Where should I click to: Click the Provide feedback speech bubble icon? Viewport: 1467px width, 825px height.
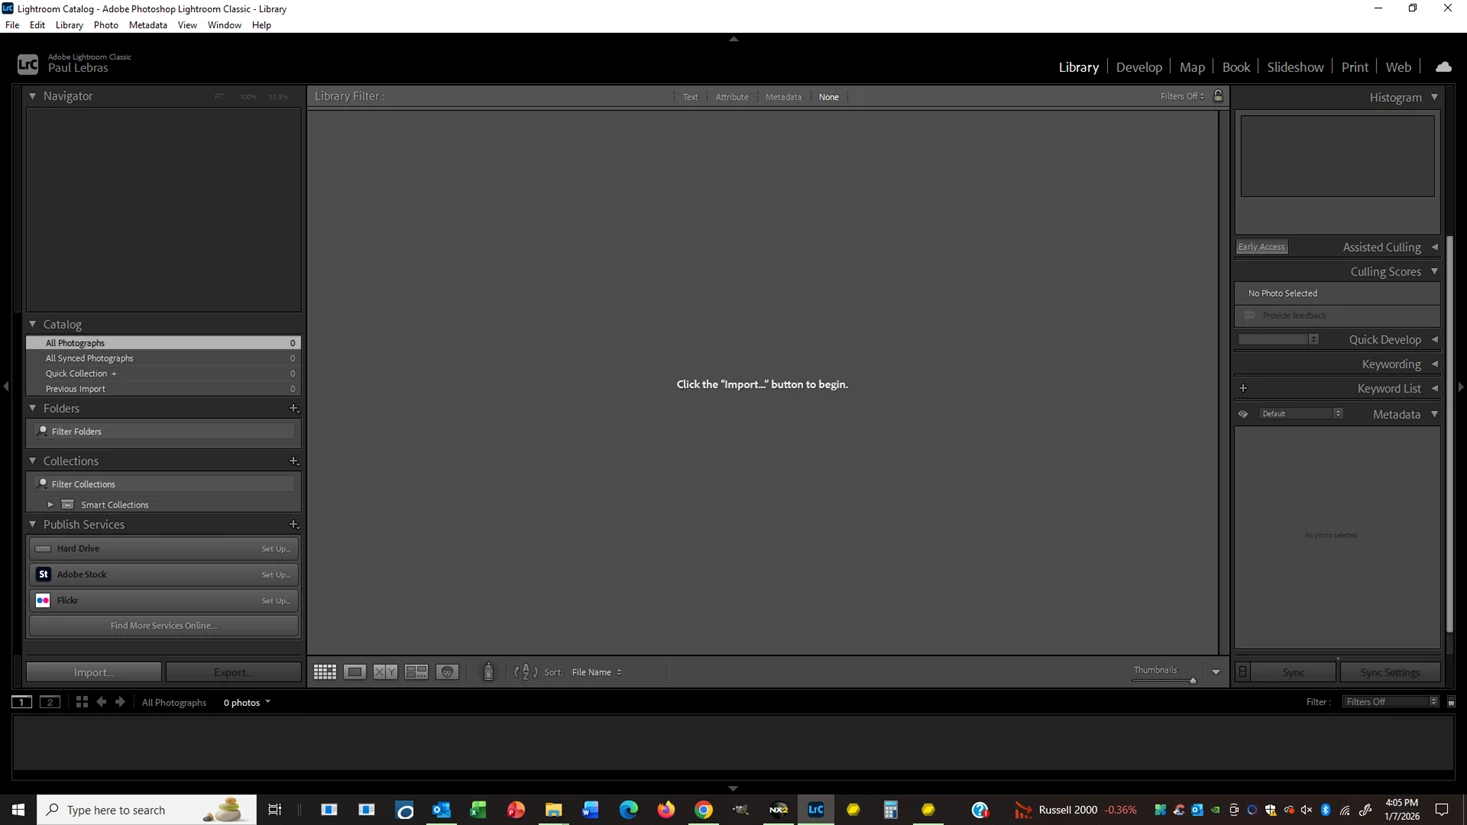[x=1249, y=315]
